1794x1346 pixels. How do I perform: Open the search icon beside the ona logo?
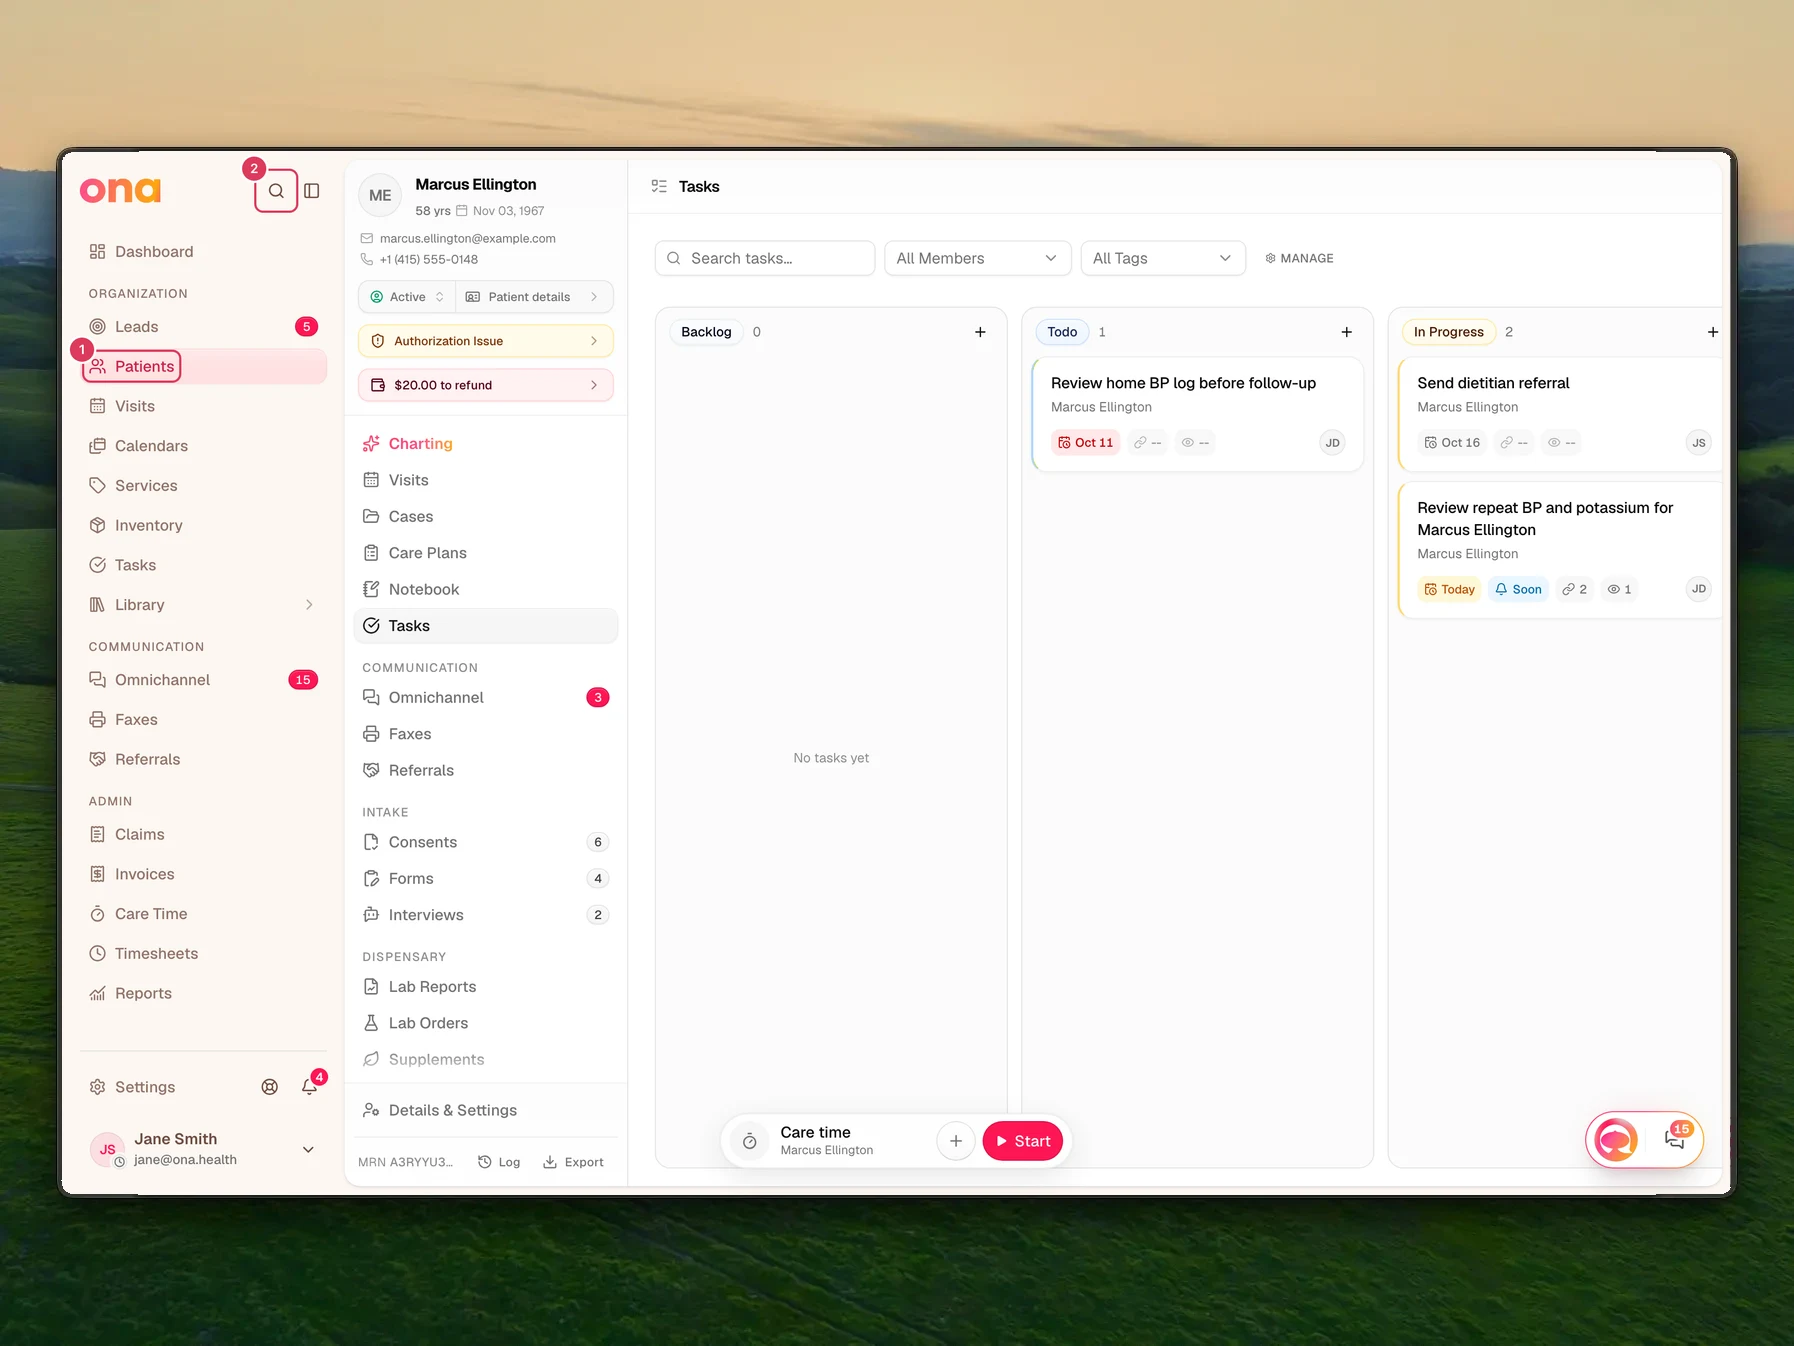[276, 191]
